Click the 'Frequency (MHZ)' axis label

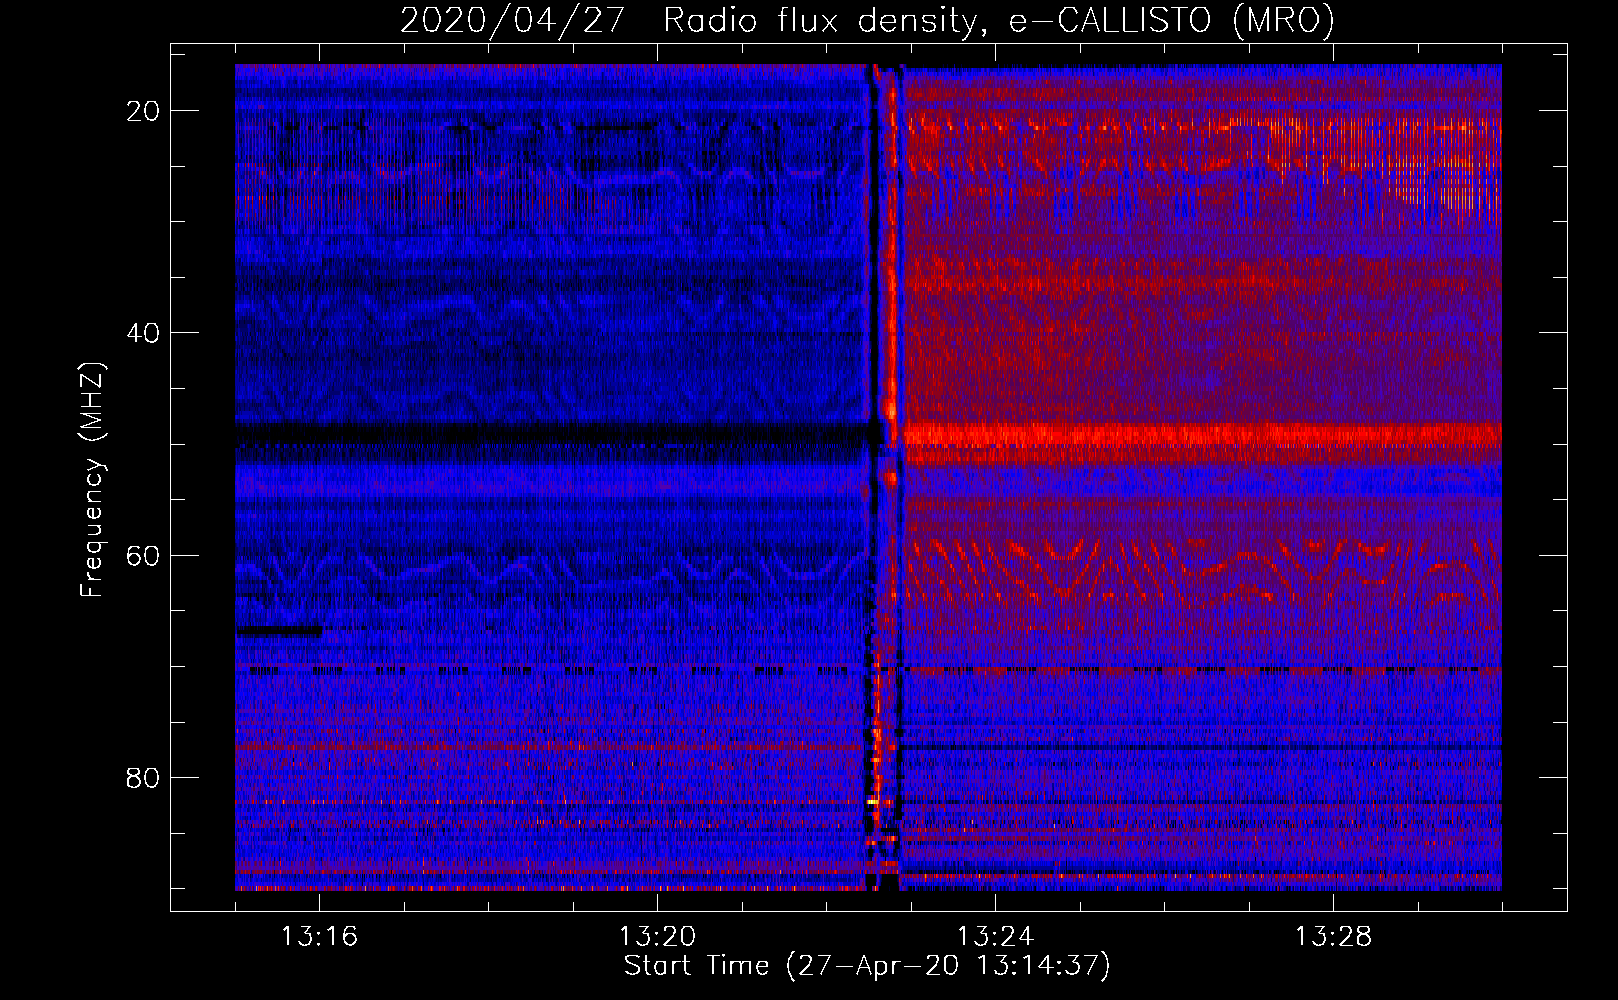[92, 480]
